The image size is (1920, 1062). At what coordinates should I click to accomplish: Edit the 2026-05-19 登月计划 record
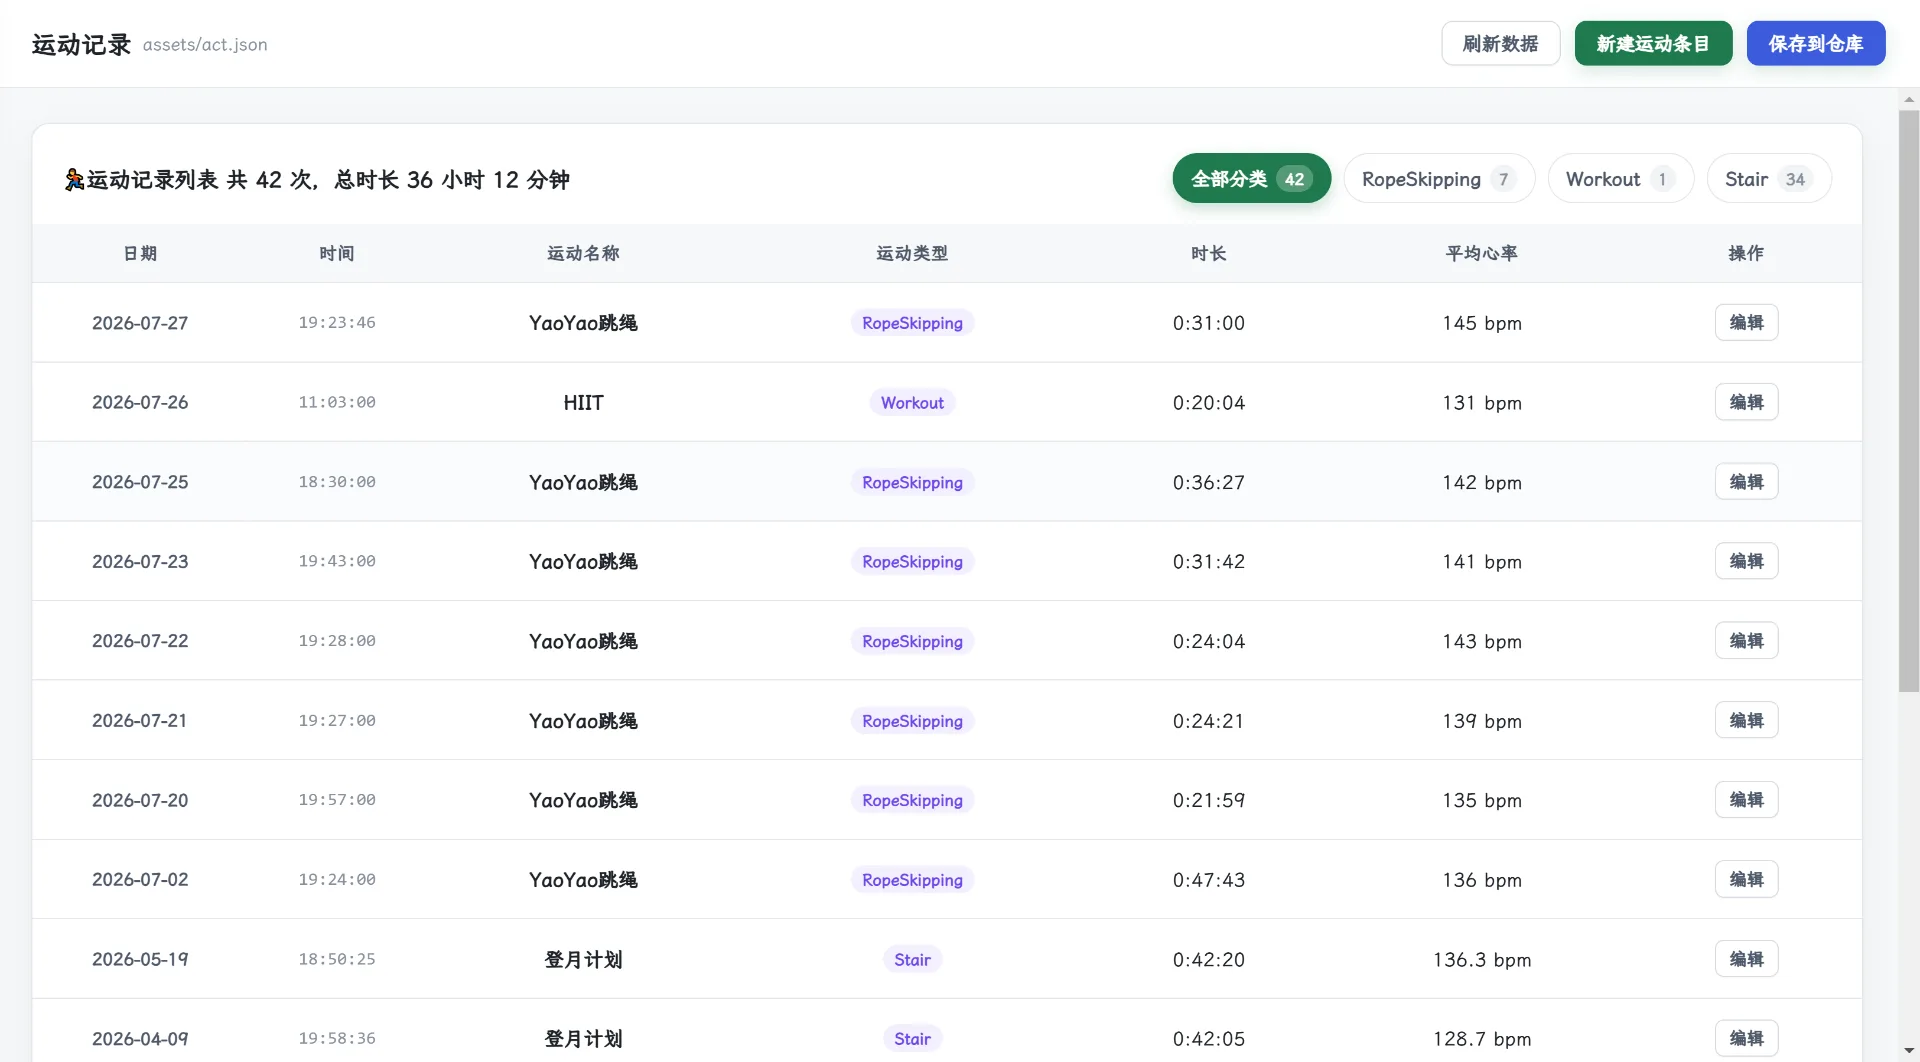(x=1746, y=959)
